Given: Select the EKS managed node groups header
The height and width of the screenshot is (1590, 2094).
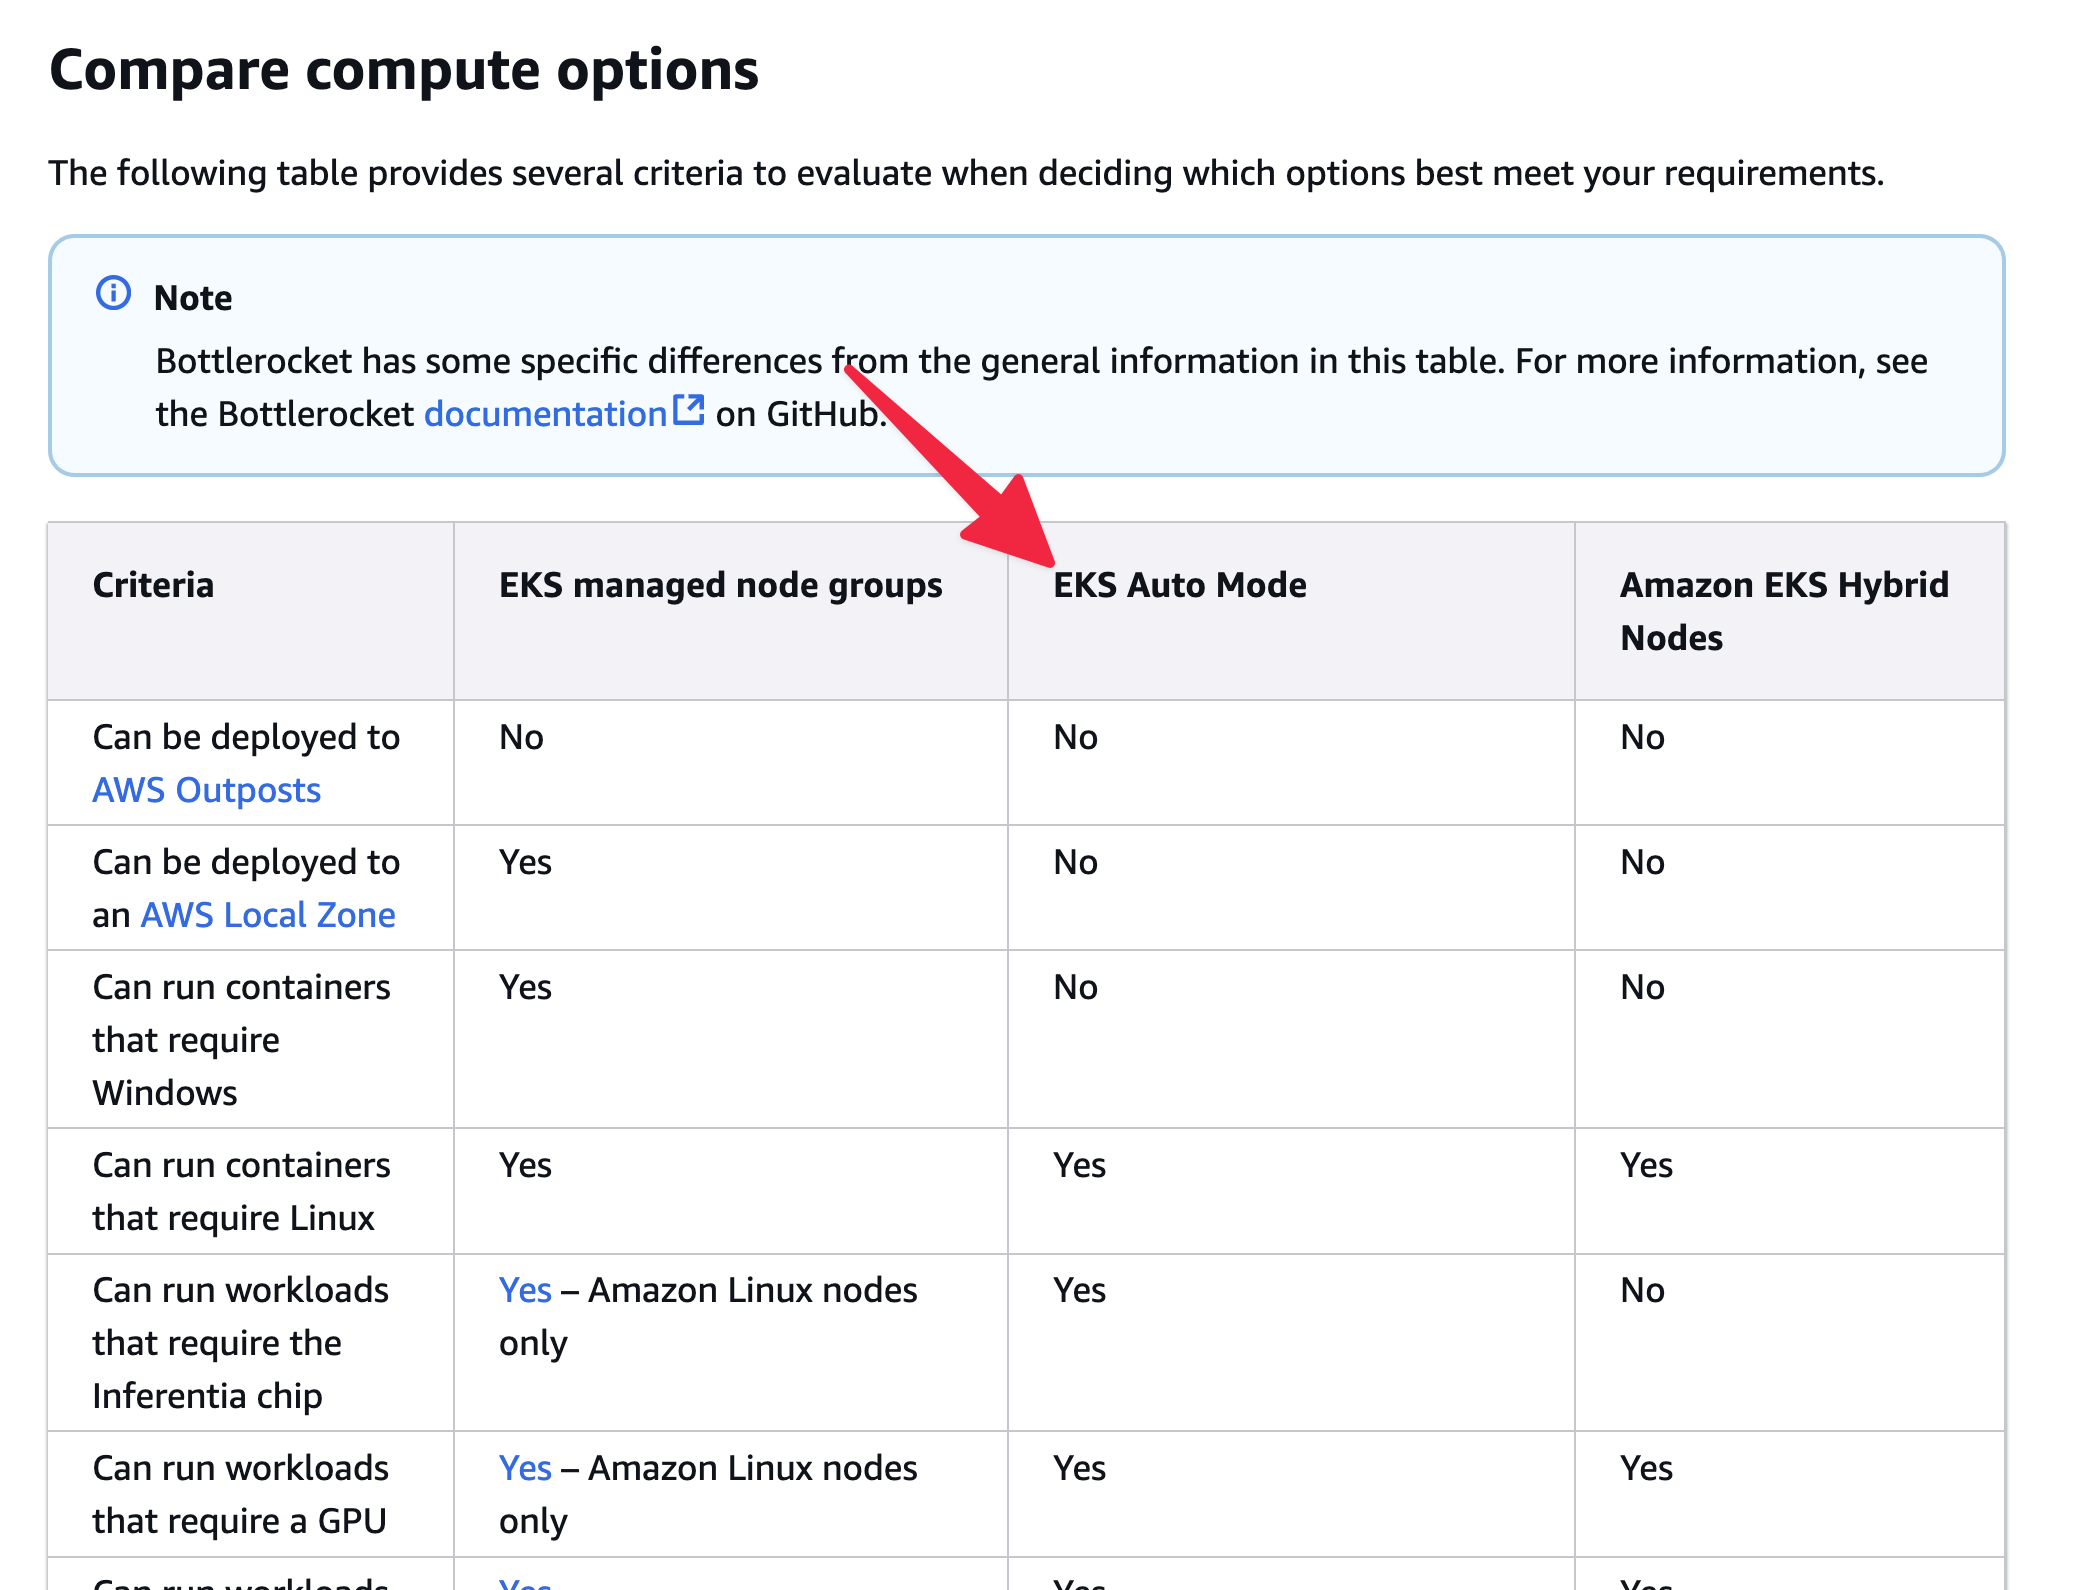Looking at the screenshot, I should [720, 585].
